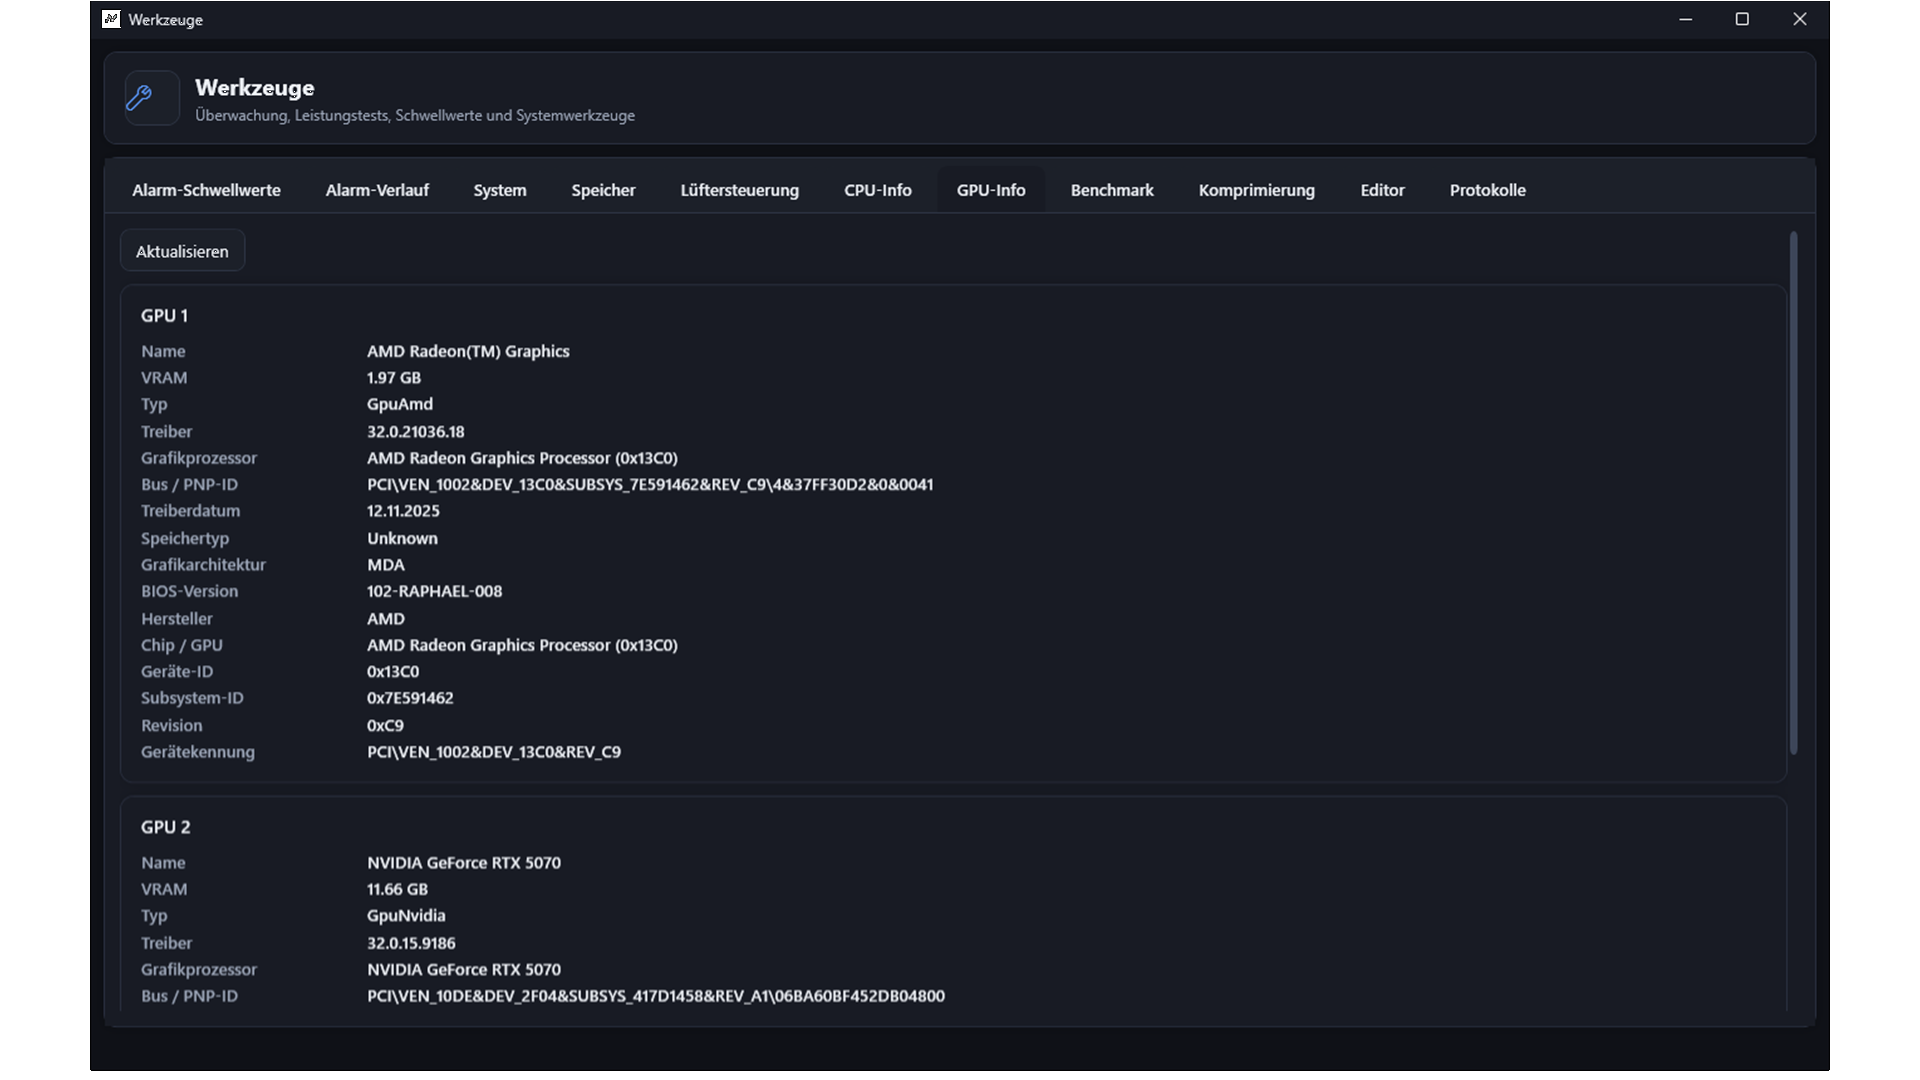Screen dimensions: 1920x1080
Task: Select the Editor tab
Action: tap(1382, 190)
